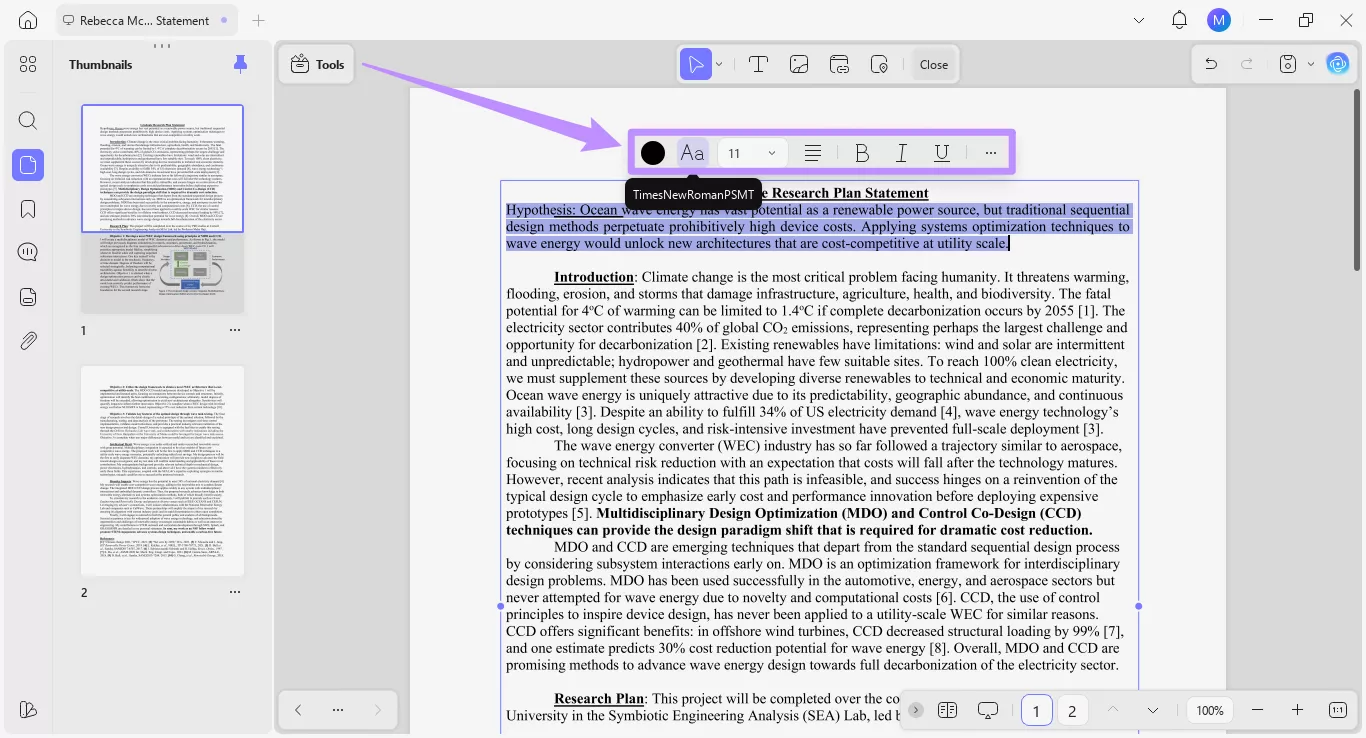
Task: Choose the Image insertion tool
Action: pos(799,64)
